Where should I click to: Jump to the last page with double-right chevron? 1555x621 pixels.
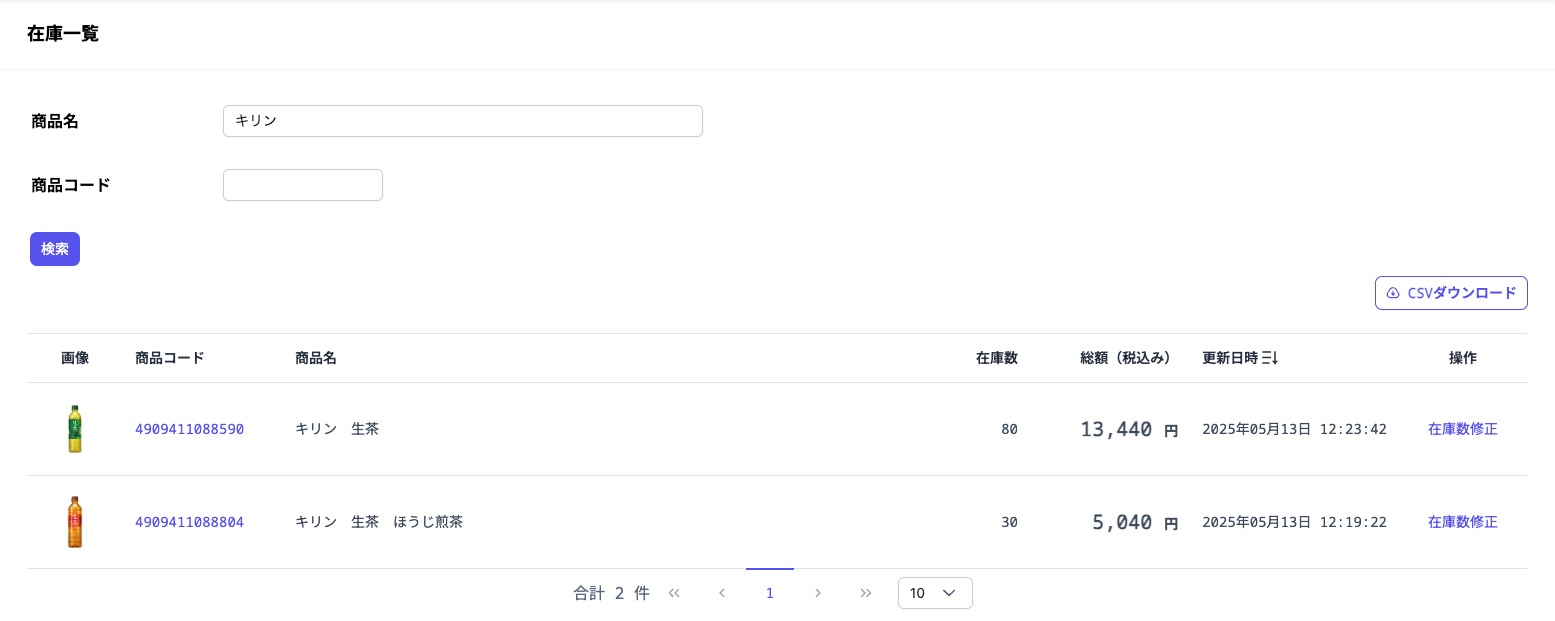click(866, 593)
